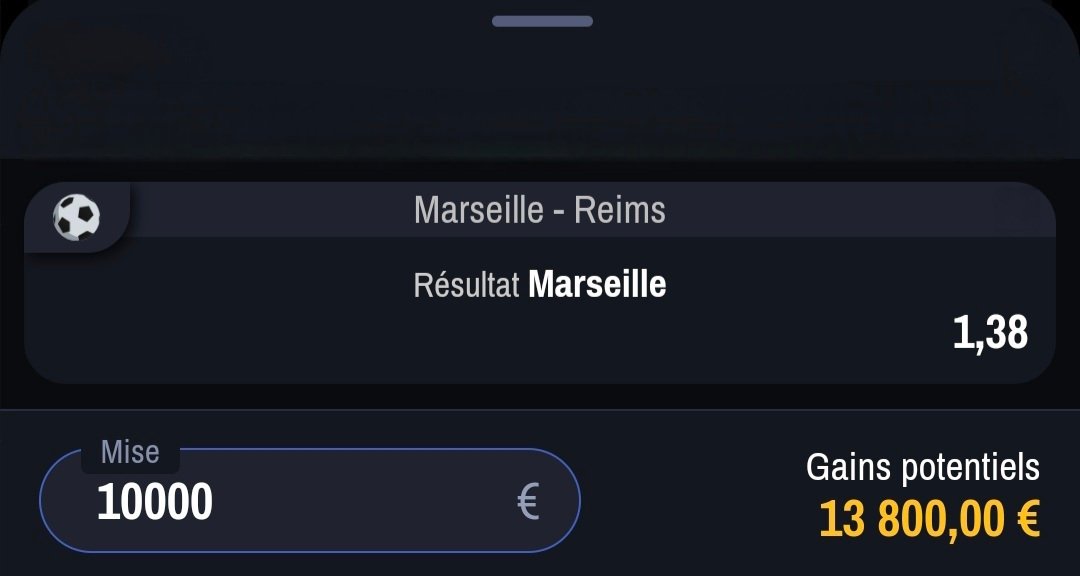Screen dimensions: 1080x576
Task: Tap the 13 800,00 € potential winnings amount
Action: pos(929,519)
